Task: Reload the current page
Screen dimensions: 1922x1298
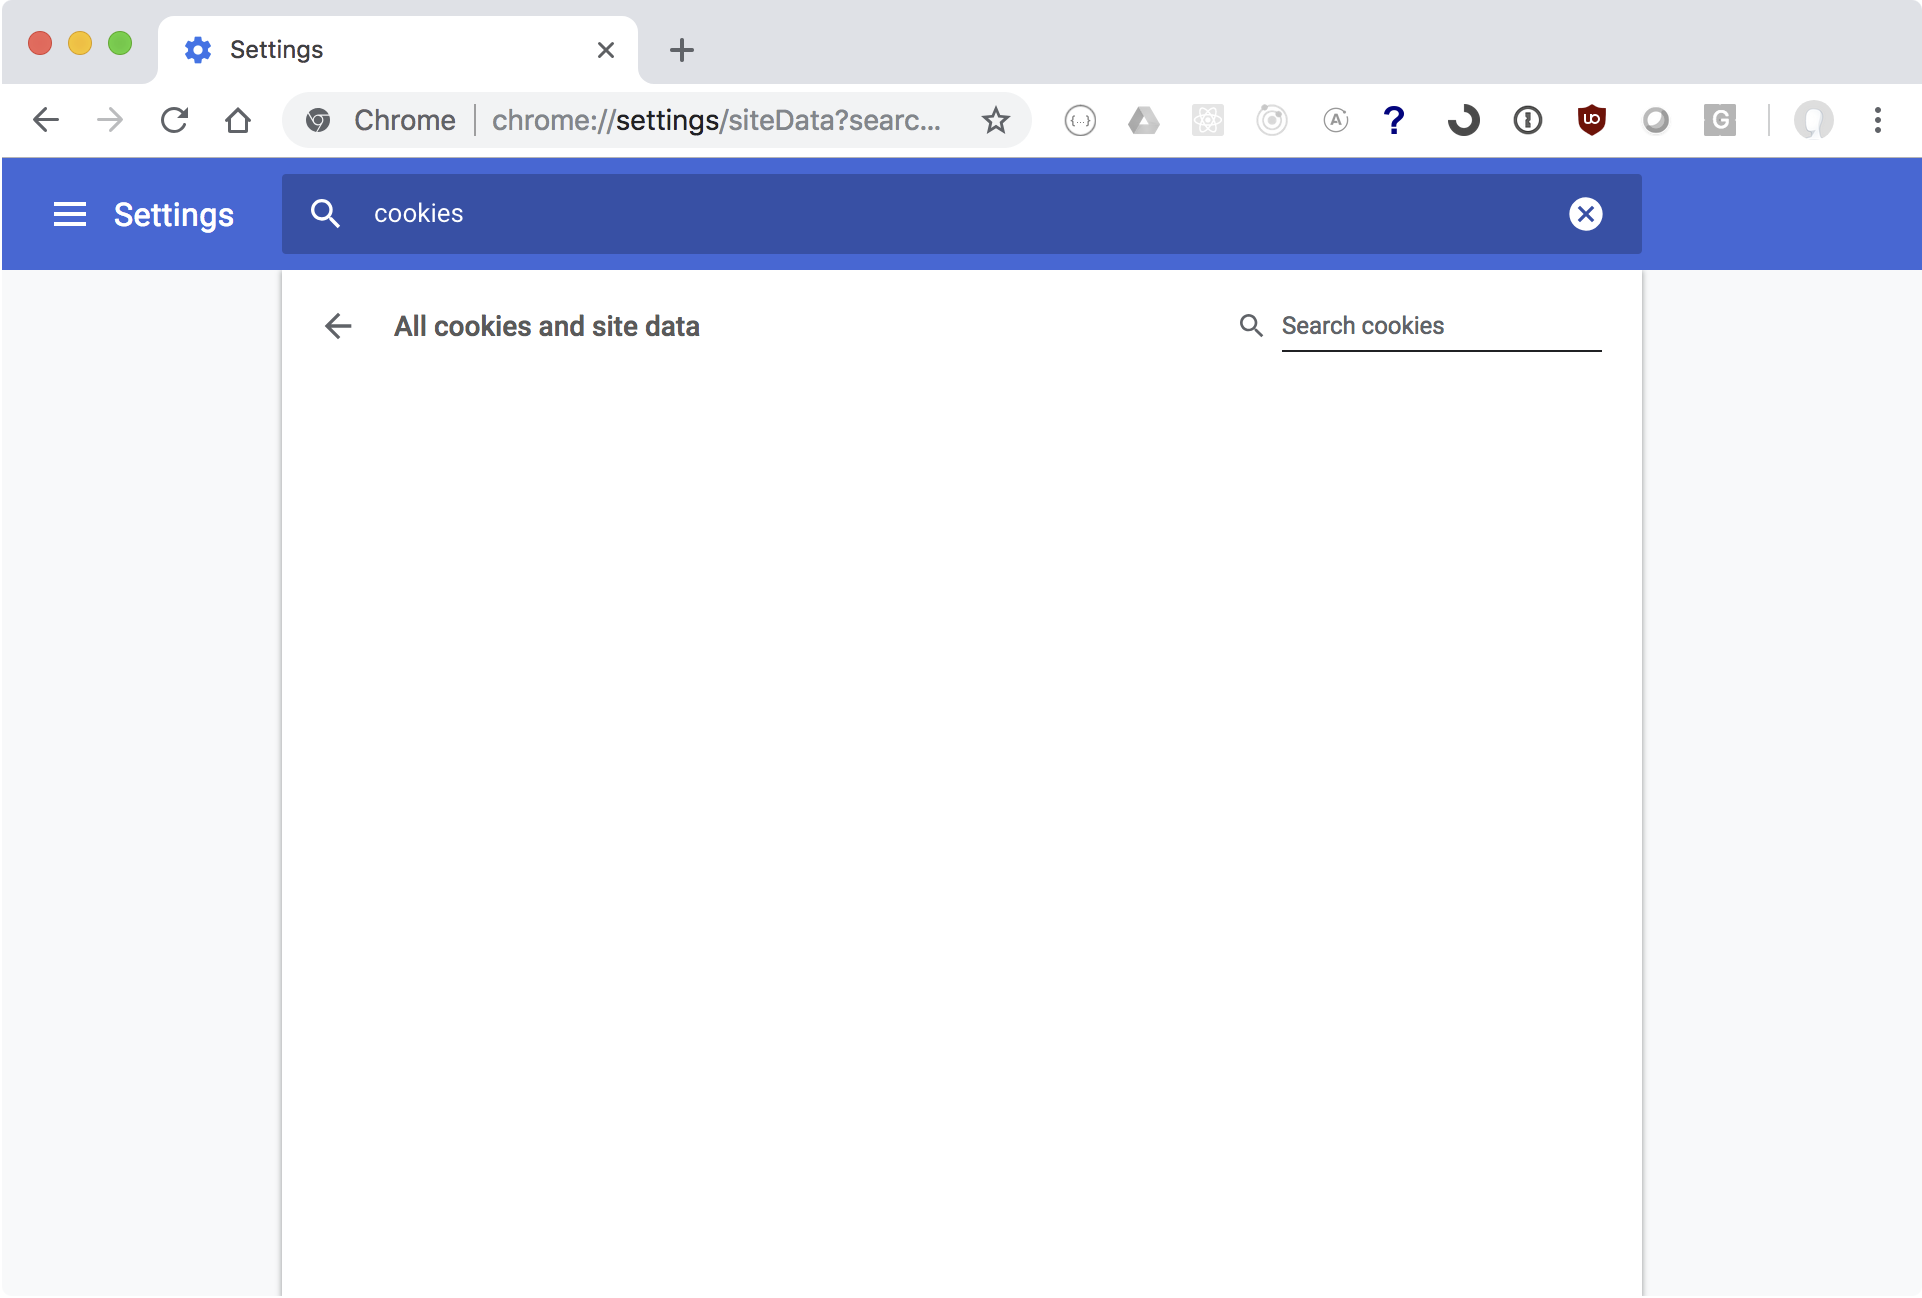Action: tap(174, 121)
